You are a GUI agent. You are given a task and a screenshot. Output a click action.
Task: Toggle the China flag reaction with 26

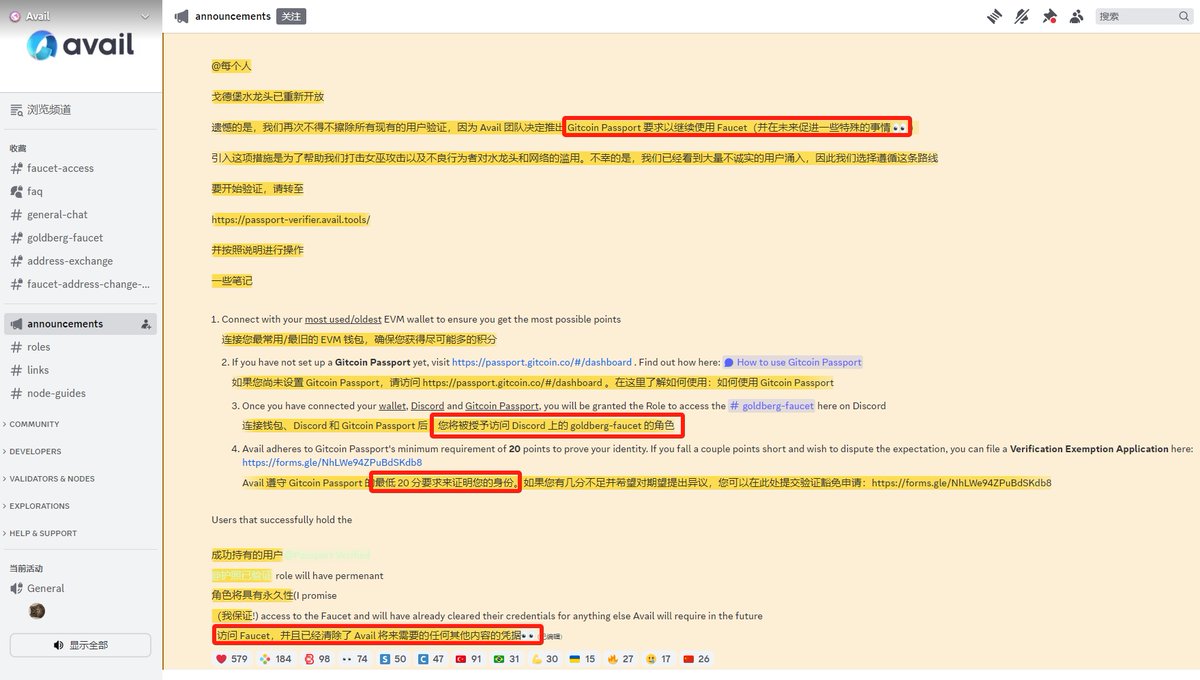pos(696,659)
